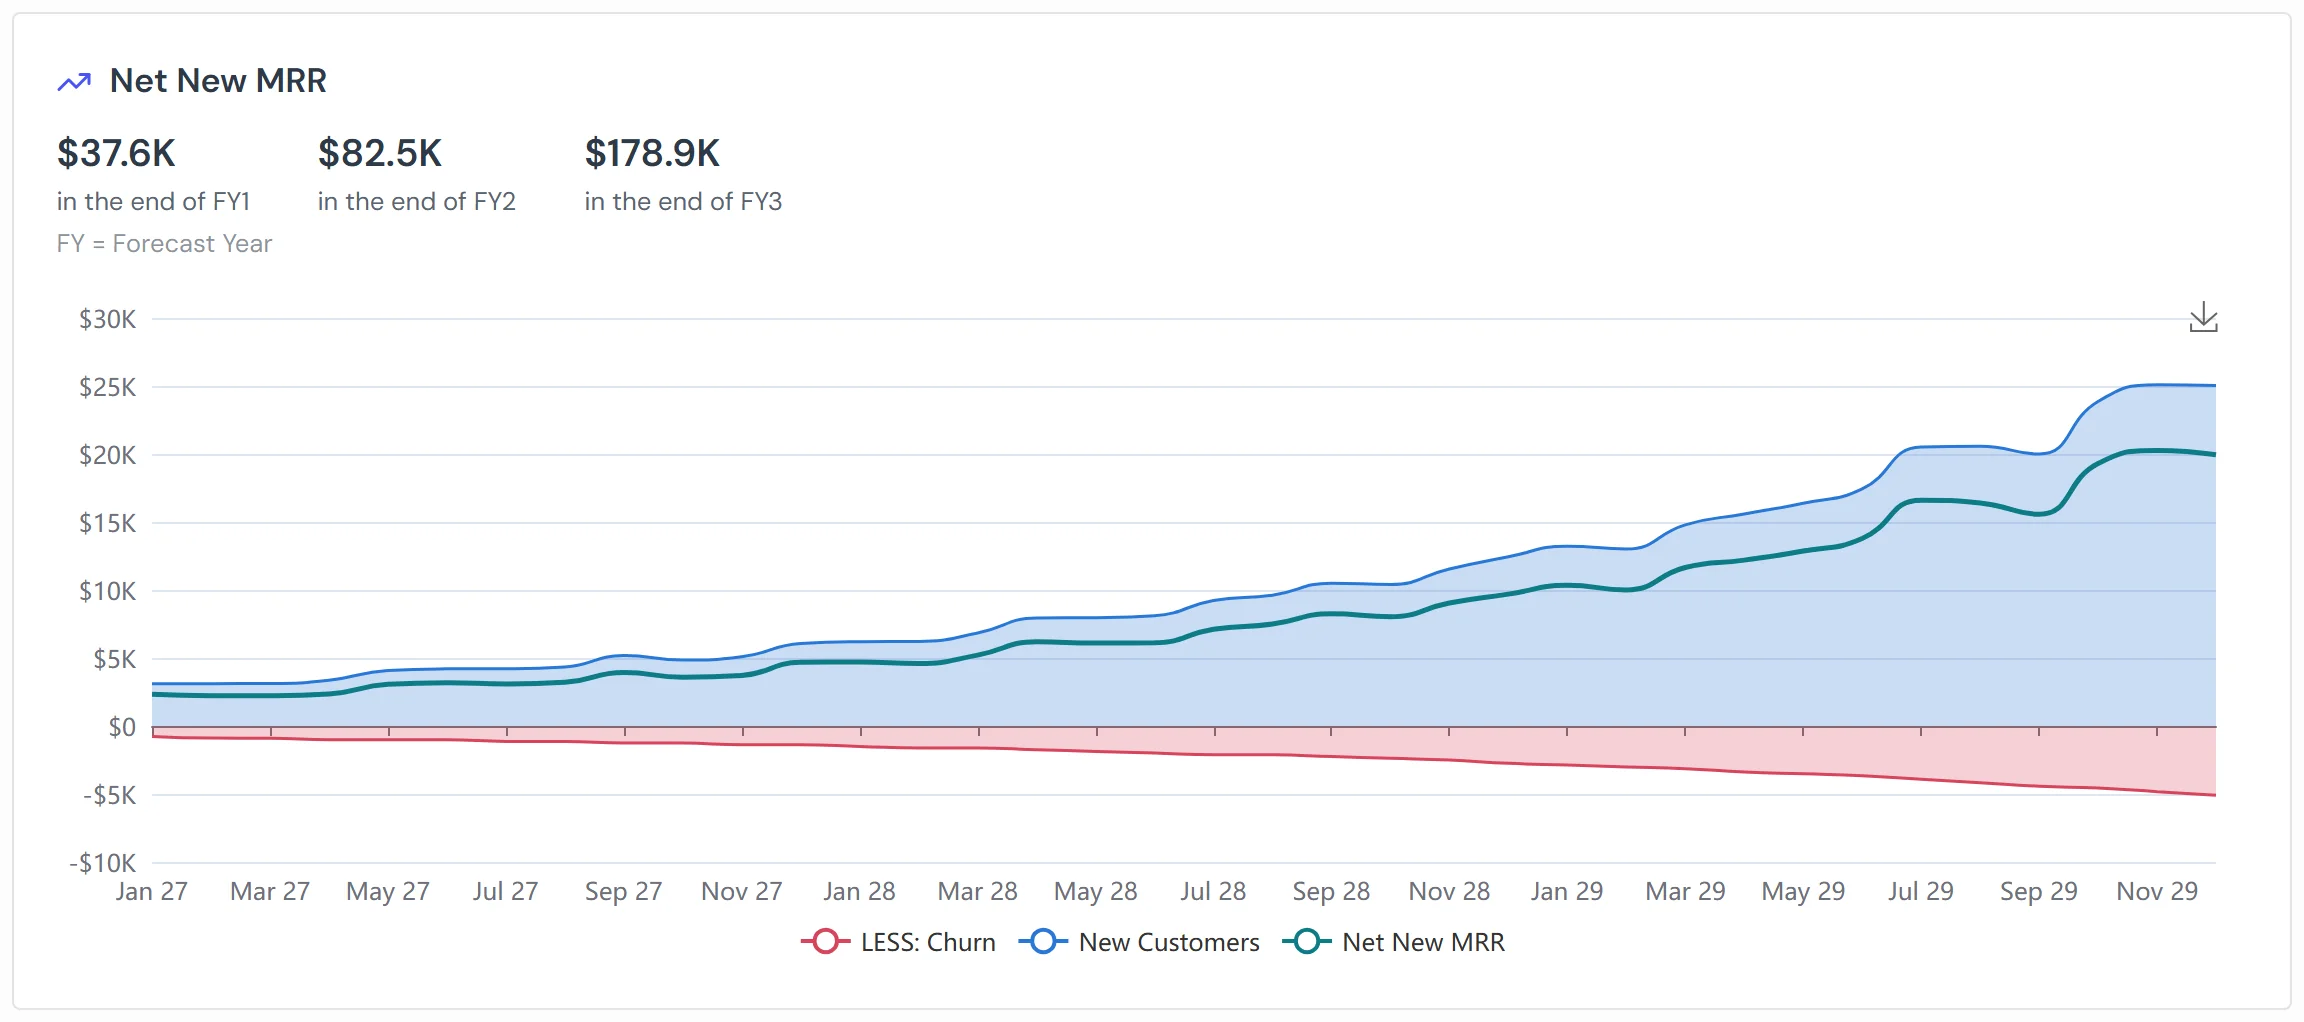Screen dimensions: 2304x1022
Task: Click the Jan 29 x-axis label
Action: click(1567, 891)
